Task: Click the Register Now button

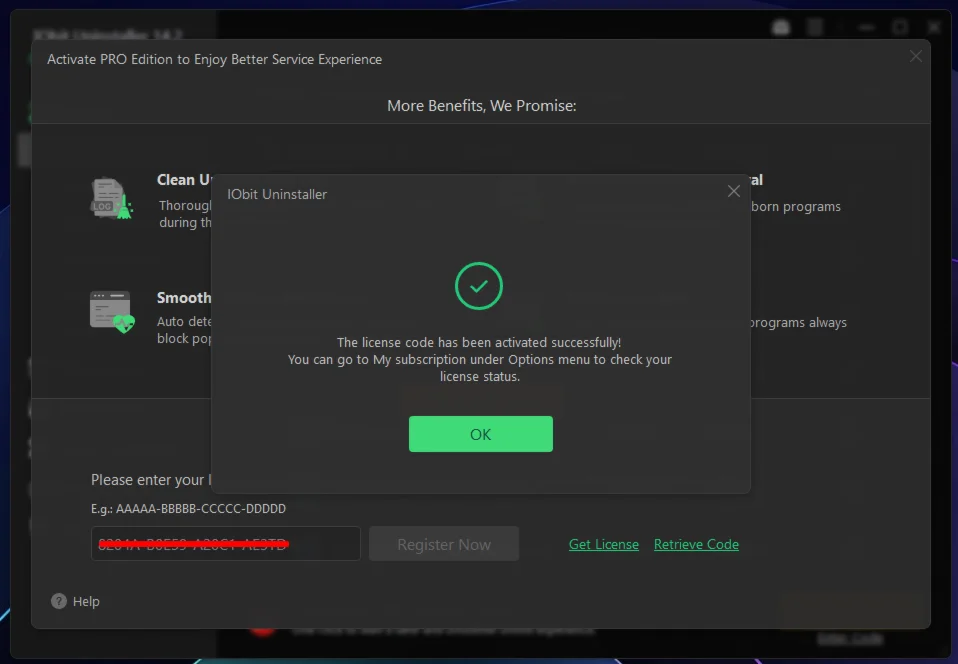Action: coord(444,544)
